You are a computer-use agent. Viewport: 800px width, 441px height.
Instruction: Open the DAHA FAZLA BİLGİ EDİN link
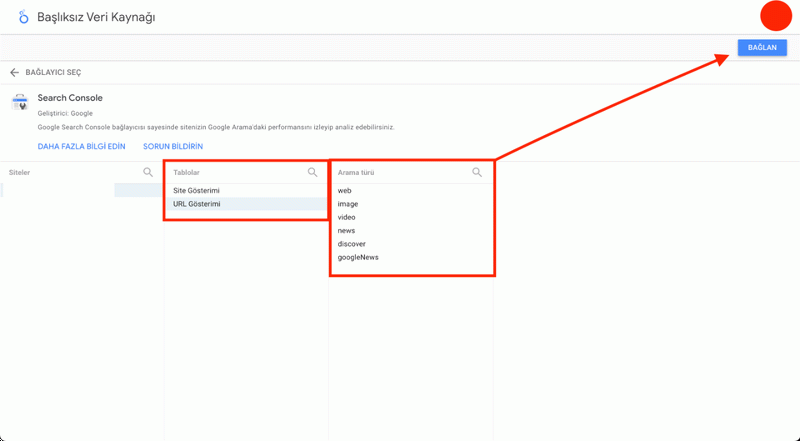pyautogui.click(x=82, y=146)
